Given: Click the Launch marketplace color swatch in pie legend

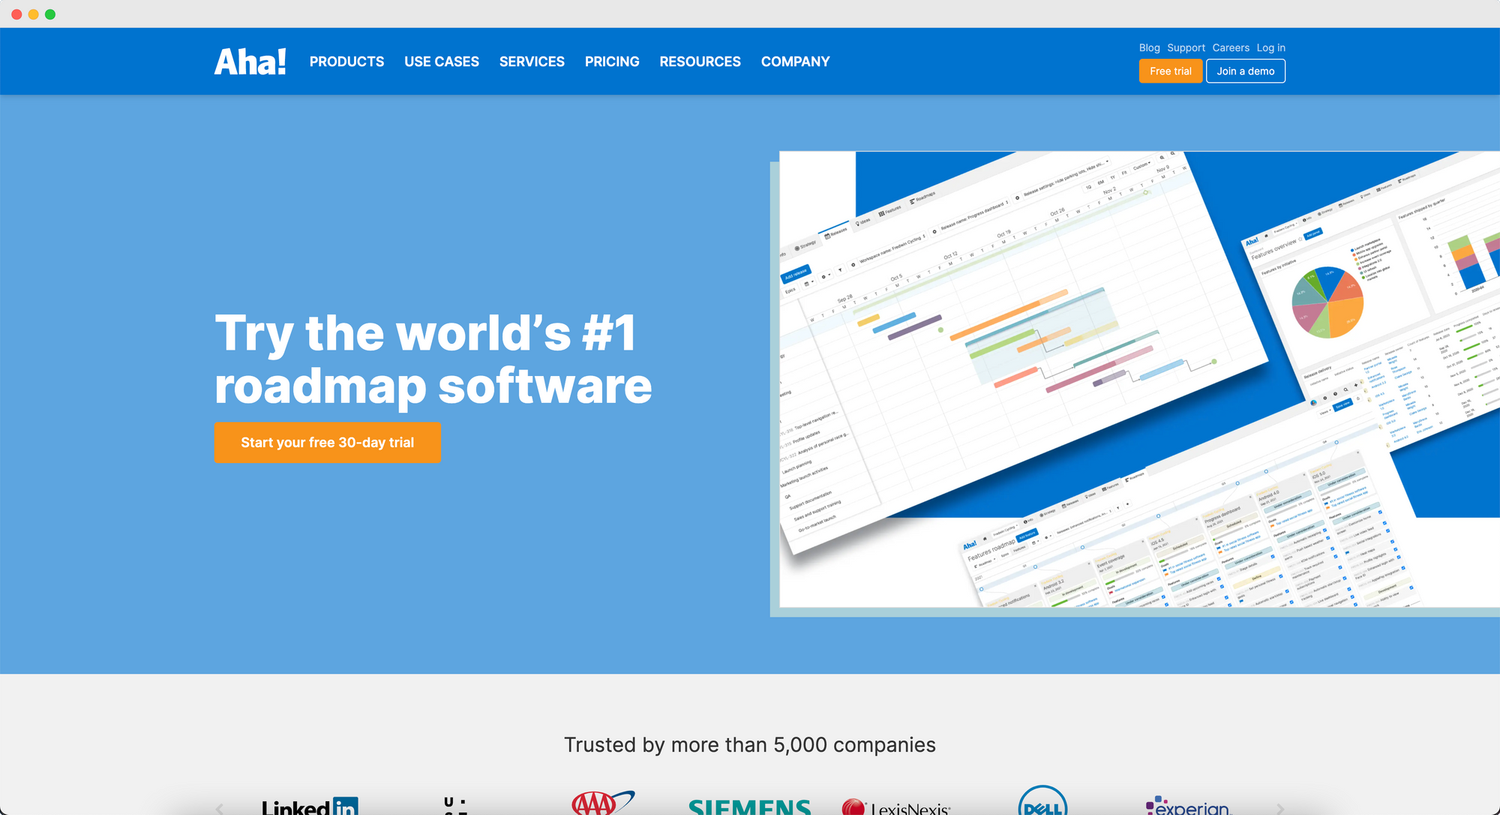Looking at the screenshot, I should [x=1352, y=250].
